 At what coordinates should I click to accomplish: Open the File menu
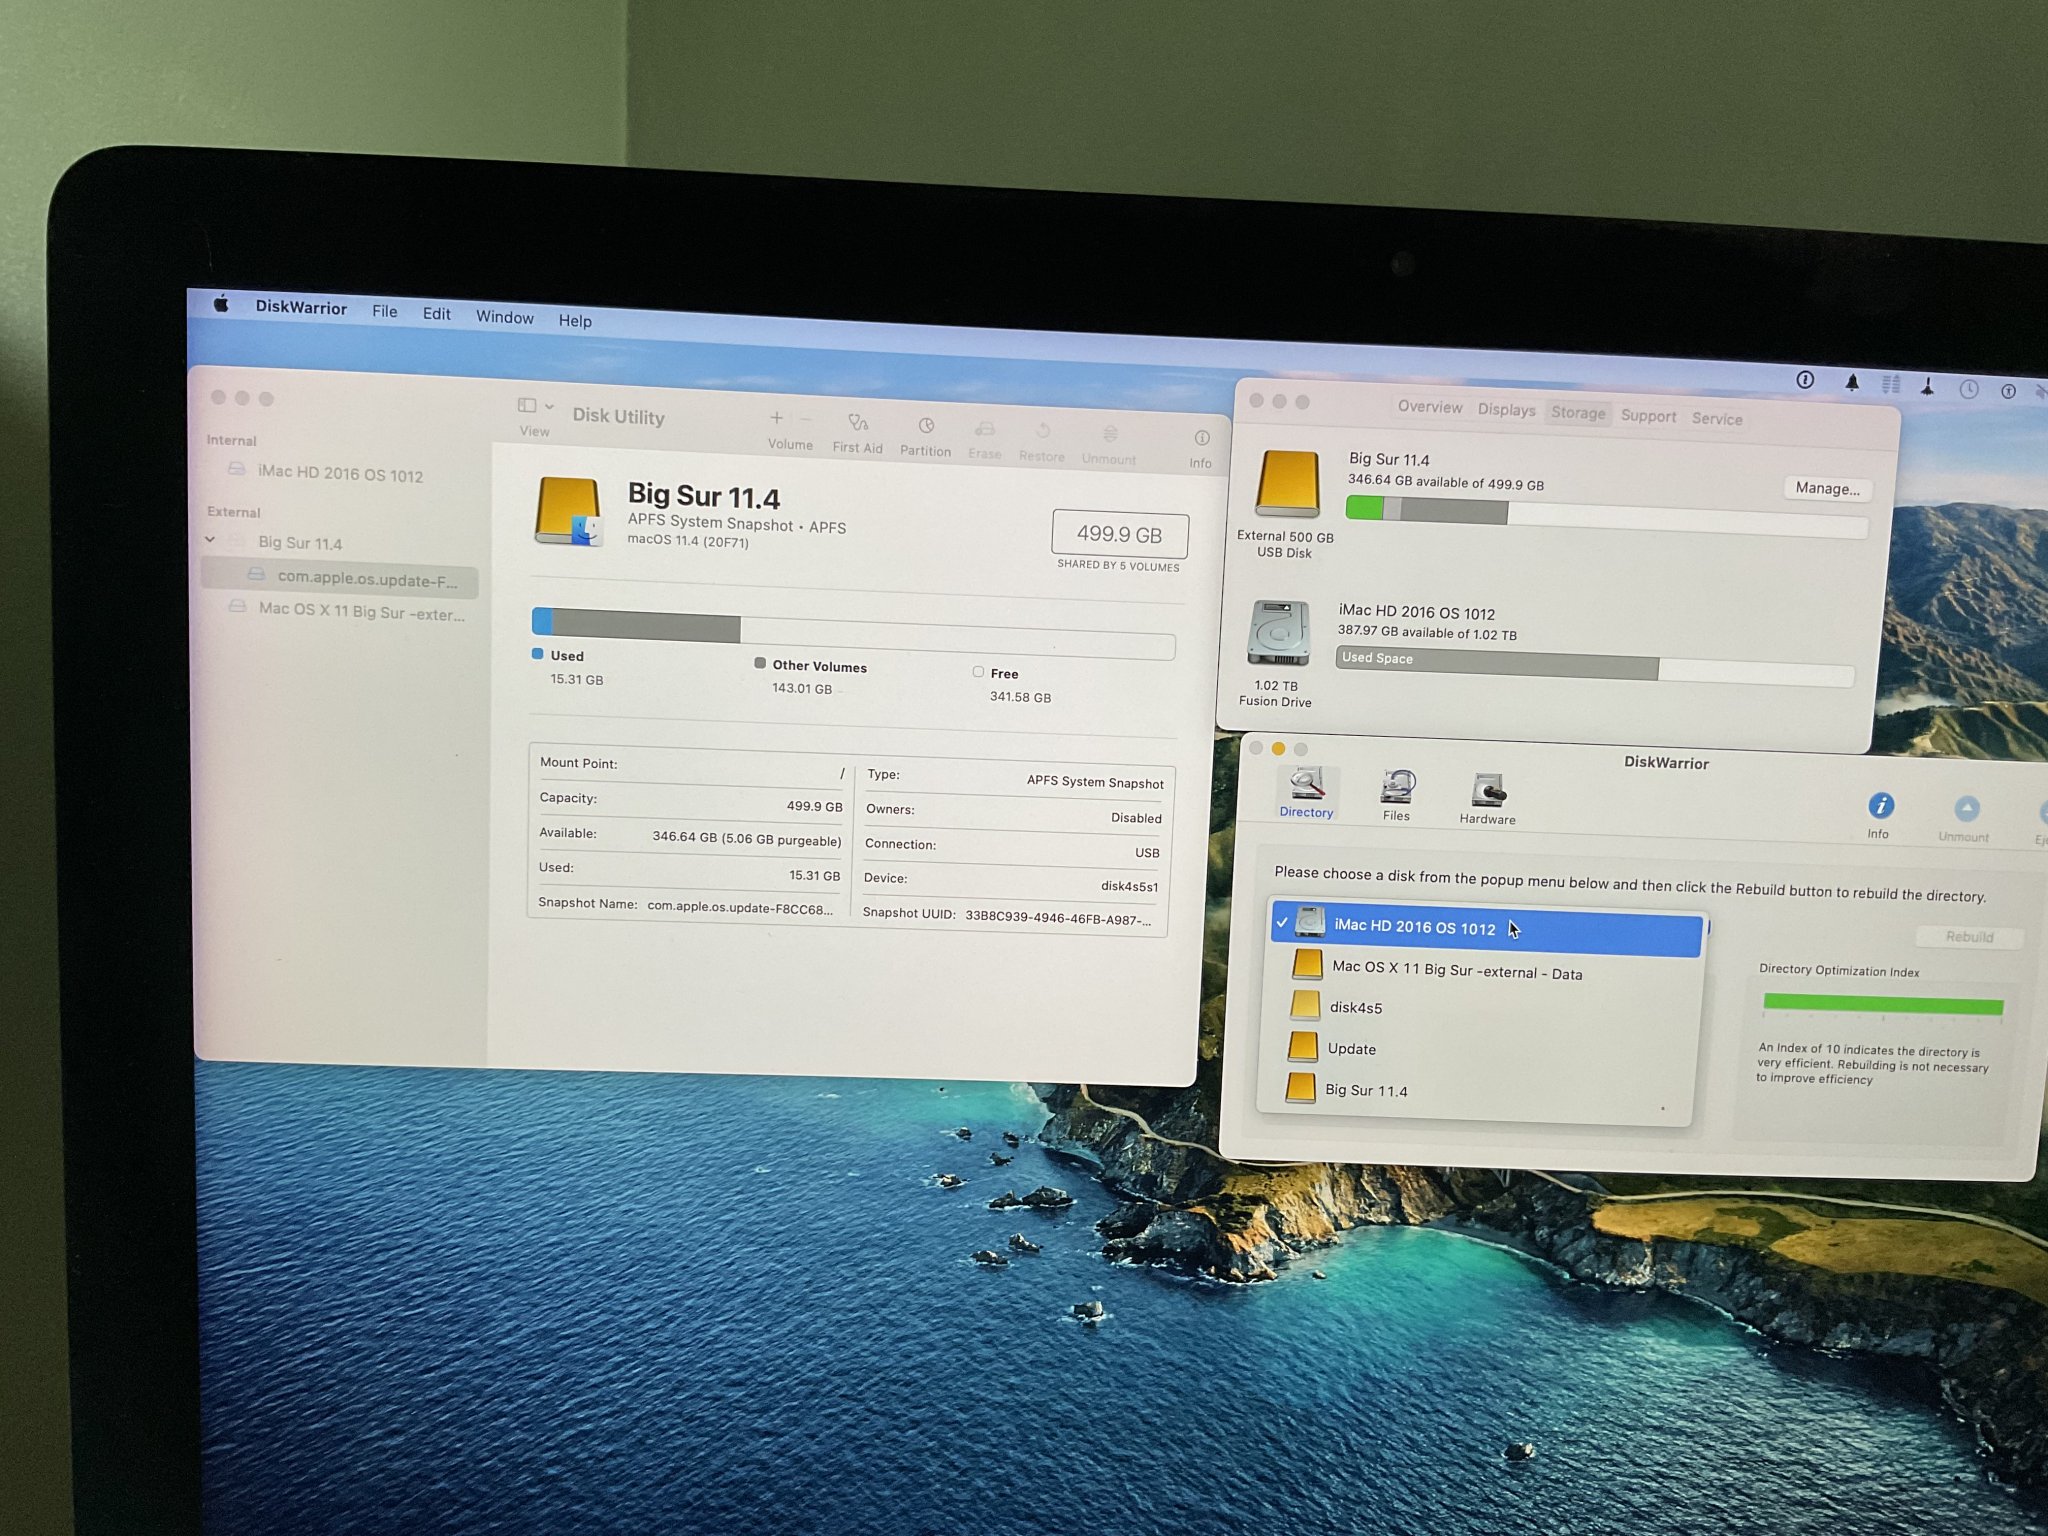point(385,312)
